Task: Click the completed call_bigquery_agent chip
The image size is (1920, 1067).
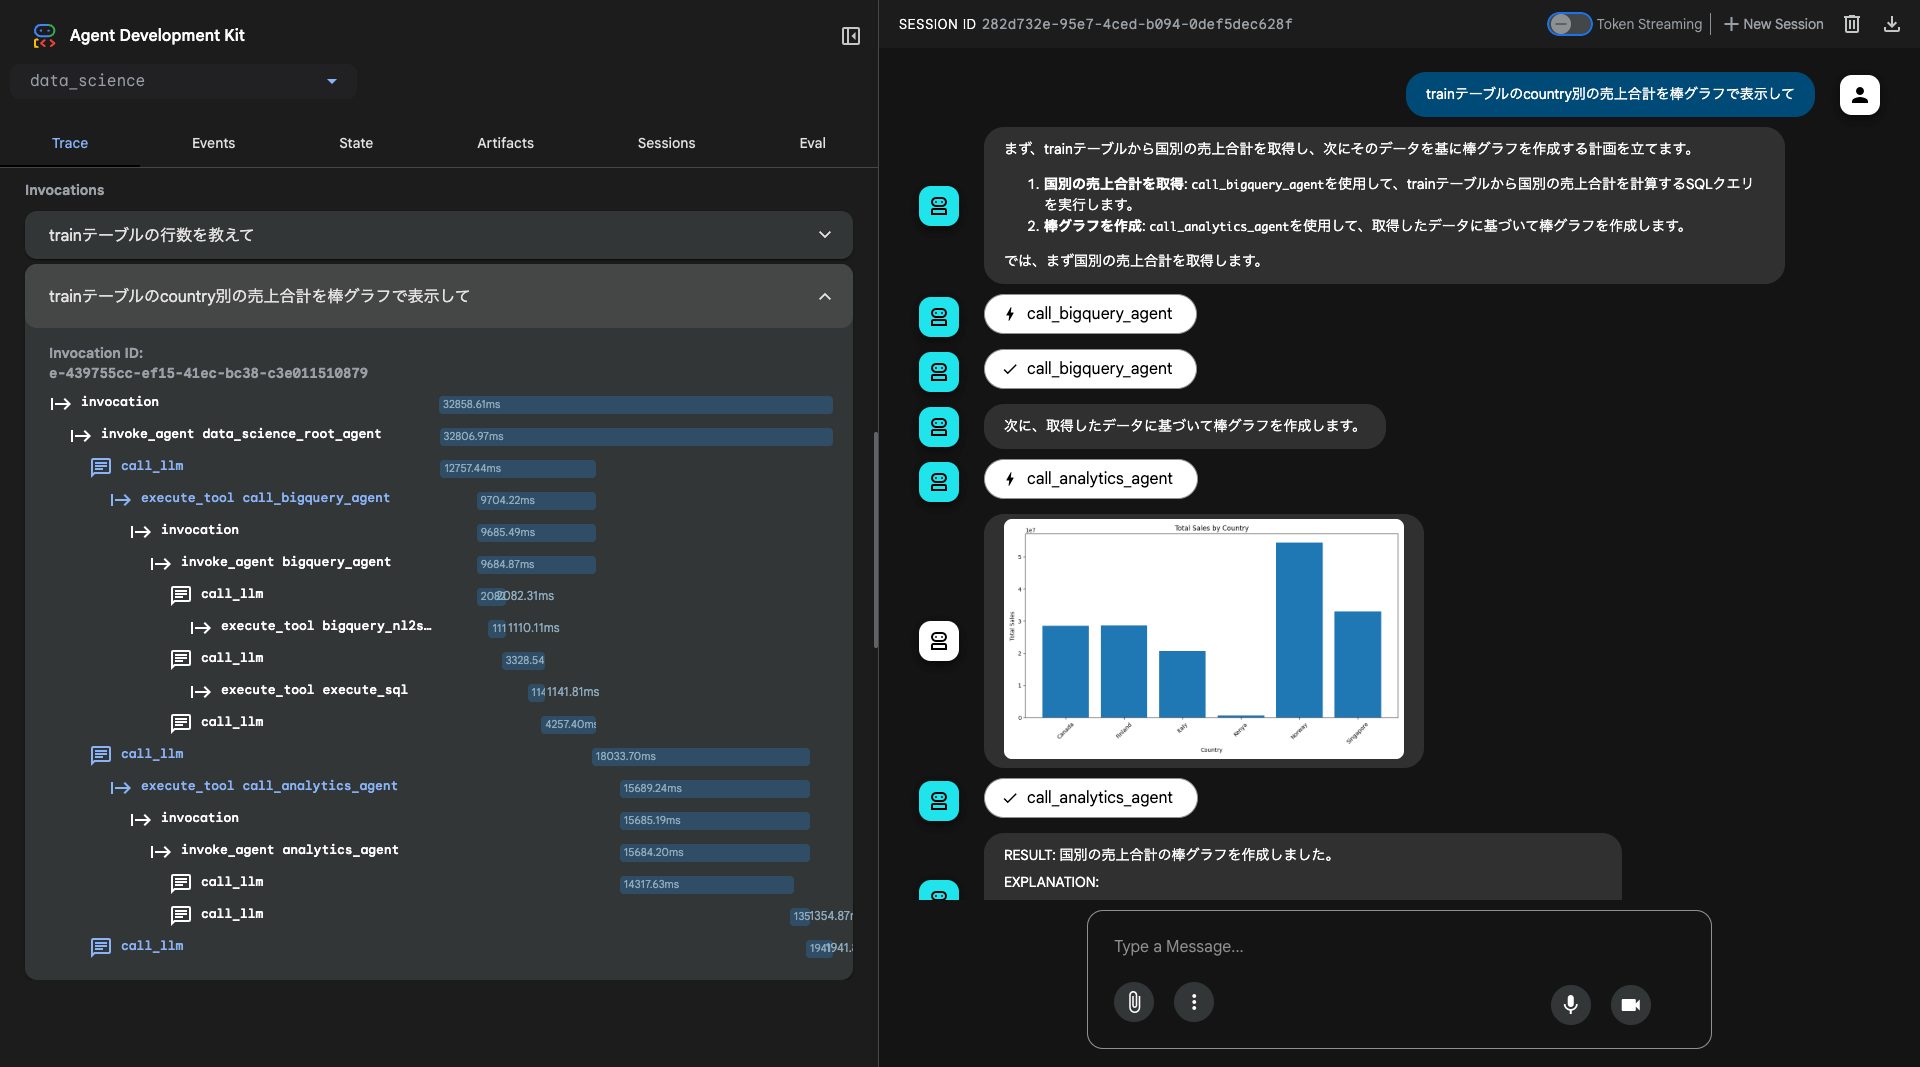Action: click(x=1090, y=369)
